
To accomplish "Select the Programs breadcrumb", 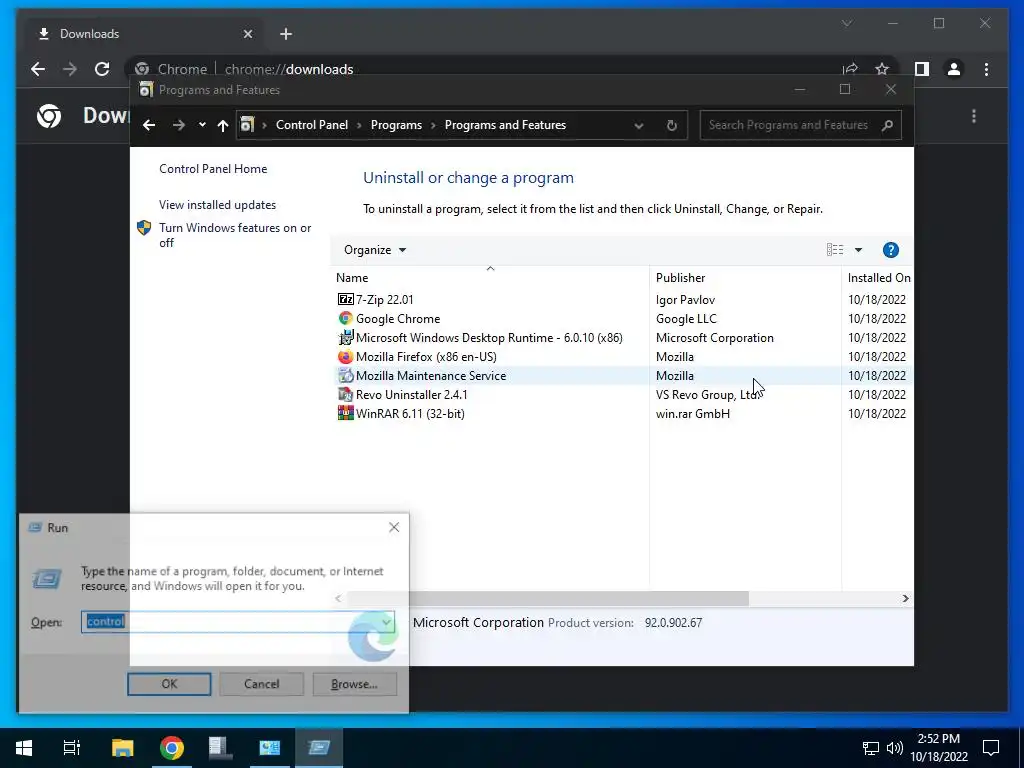I will click(396, 125).
